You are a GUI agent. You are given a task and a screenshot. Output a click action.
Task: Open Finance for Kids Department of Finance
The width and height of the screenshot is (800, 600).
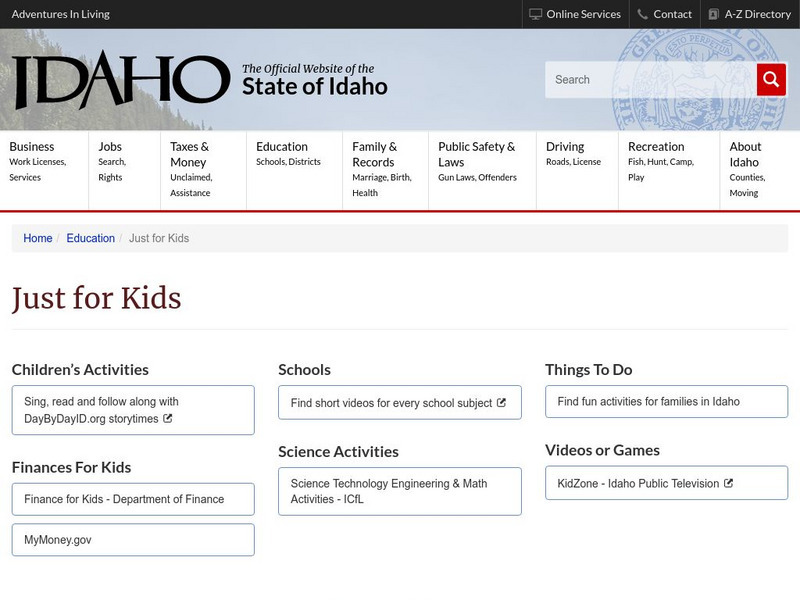[x=131, y=498]
